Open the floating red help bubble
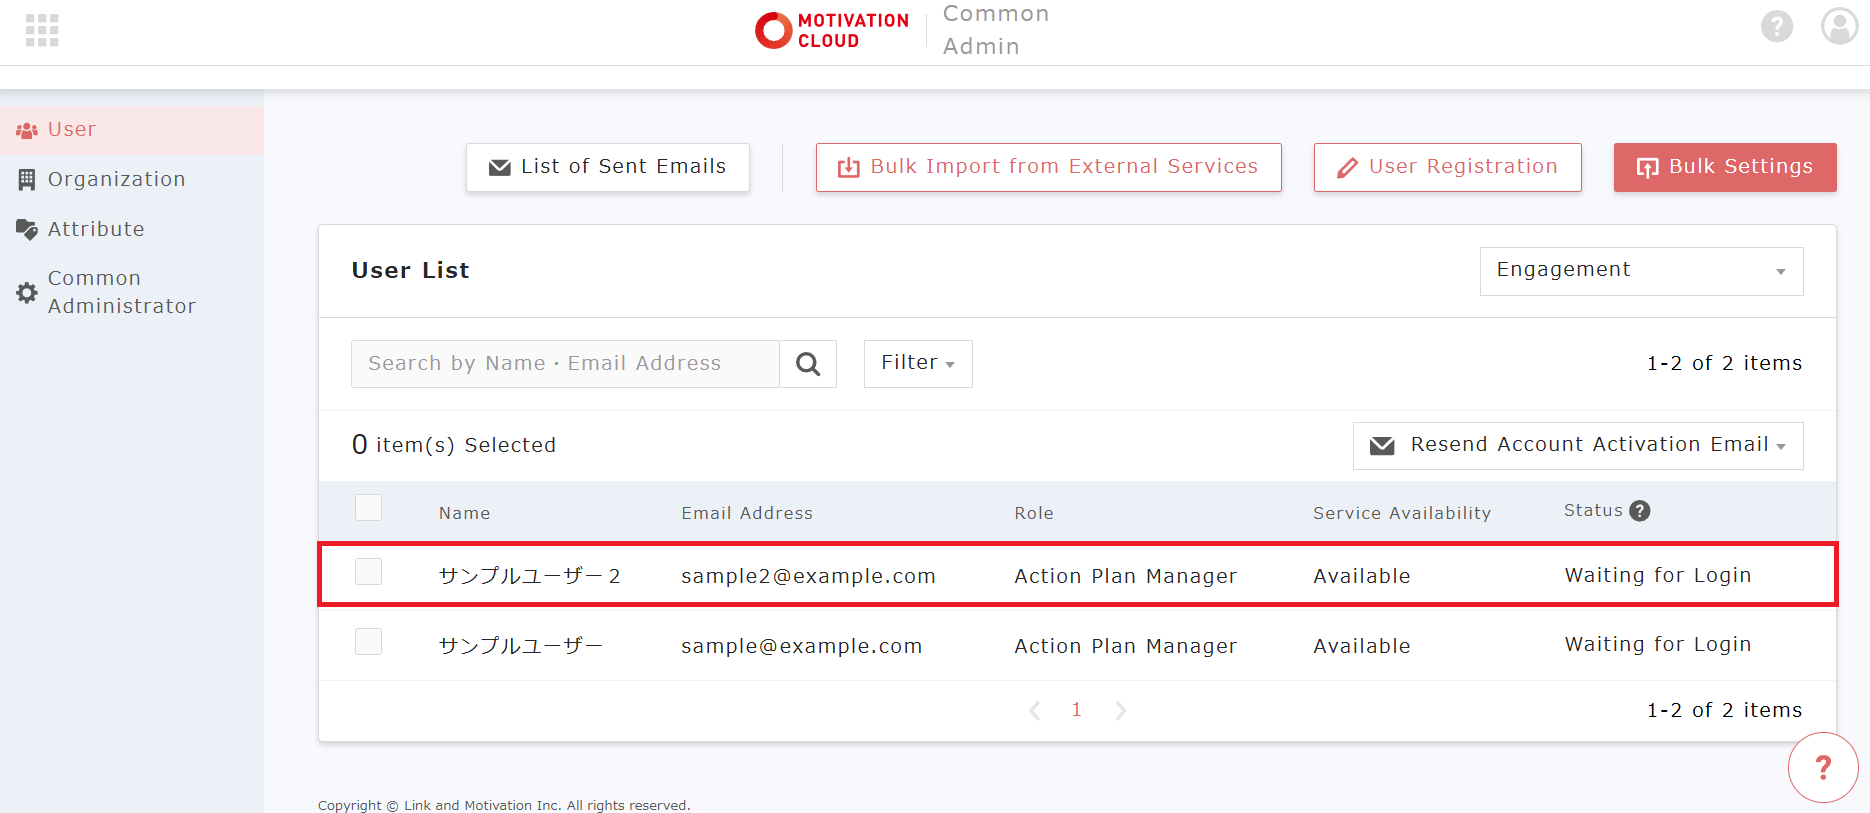Viewport: 1870px width, 813px height. [1822, 768]
